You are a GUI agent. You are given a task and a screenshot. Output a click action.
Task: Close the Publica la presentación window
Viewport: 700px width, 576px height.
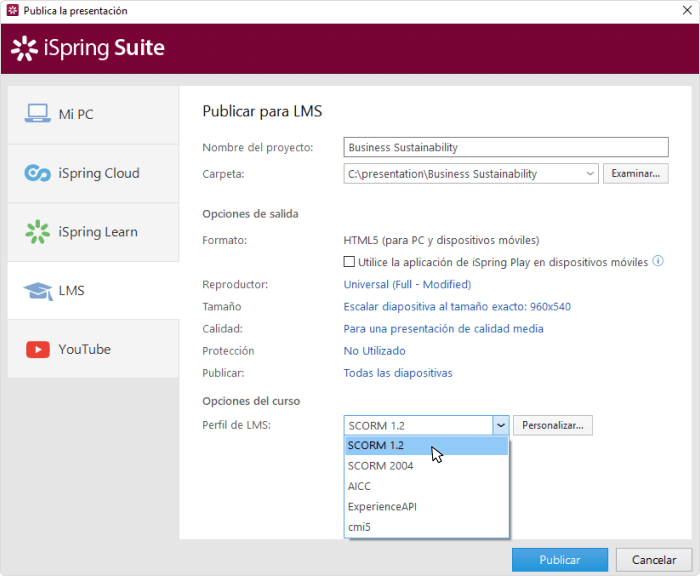coord(687,10)
